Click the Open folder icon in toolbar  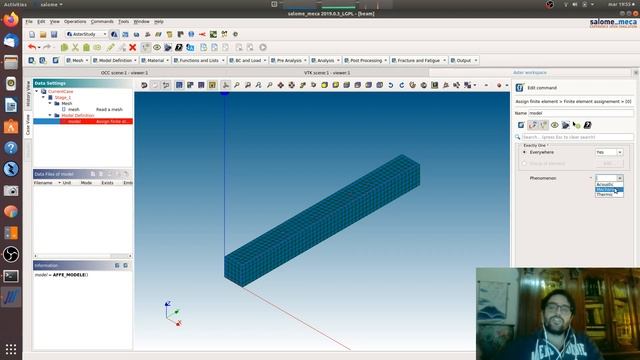(x=43, y=34)
